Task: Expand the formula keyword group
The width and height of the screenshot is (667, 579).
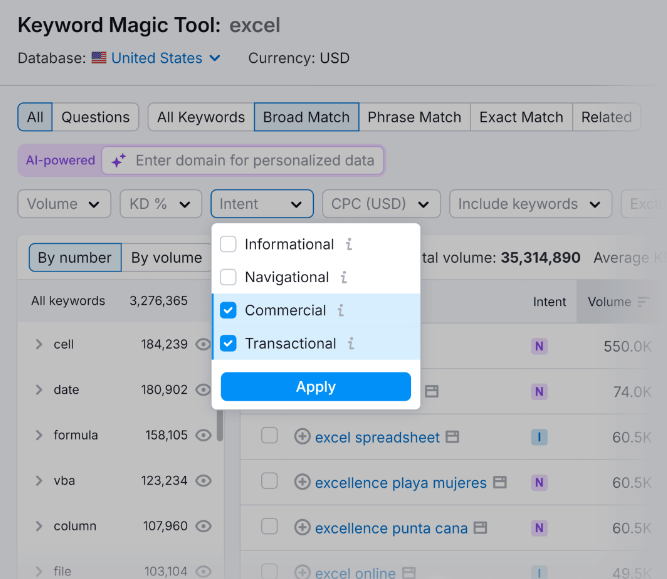Action: pos(39,435)
